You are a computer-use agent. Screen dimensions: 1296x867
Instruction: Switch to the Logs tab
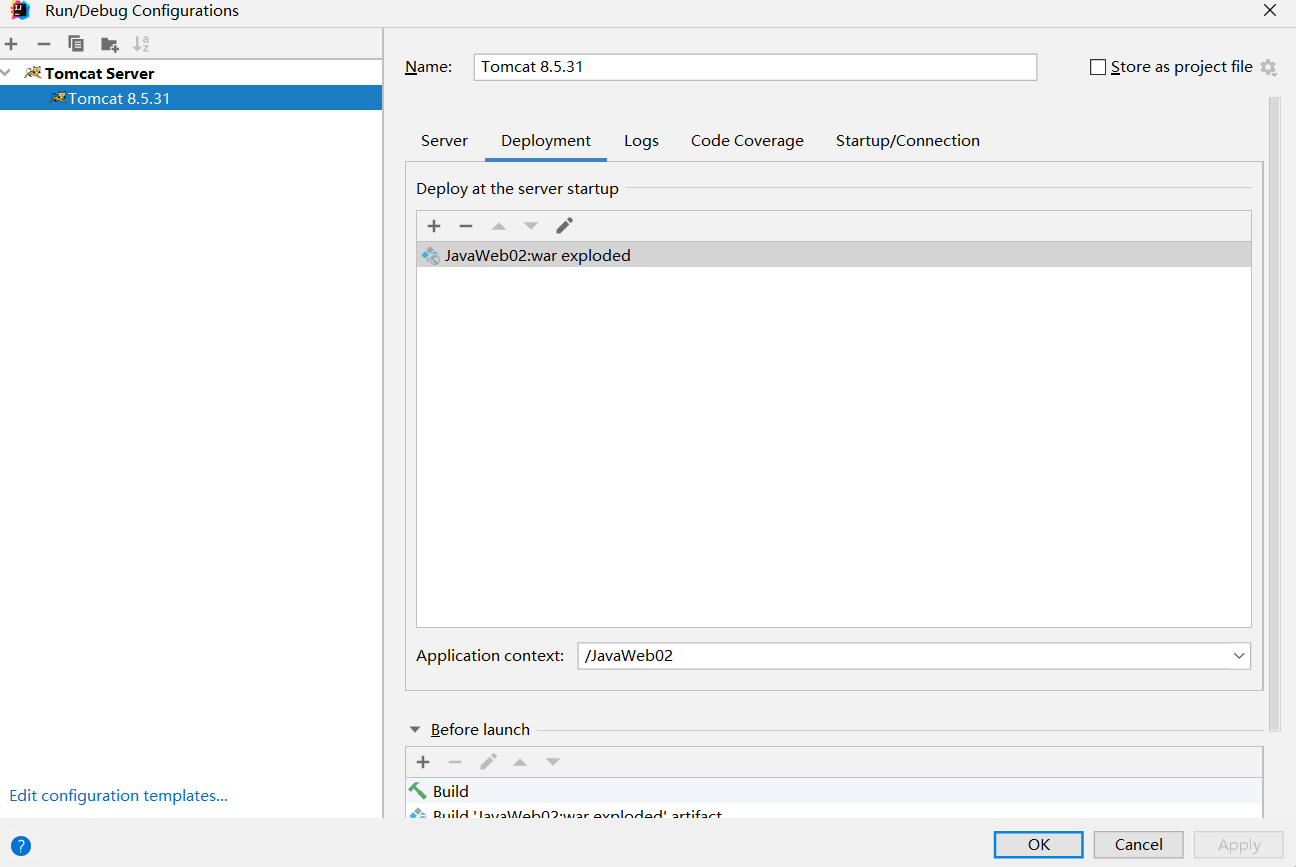(641, 141)
